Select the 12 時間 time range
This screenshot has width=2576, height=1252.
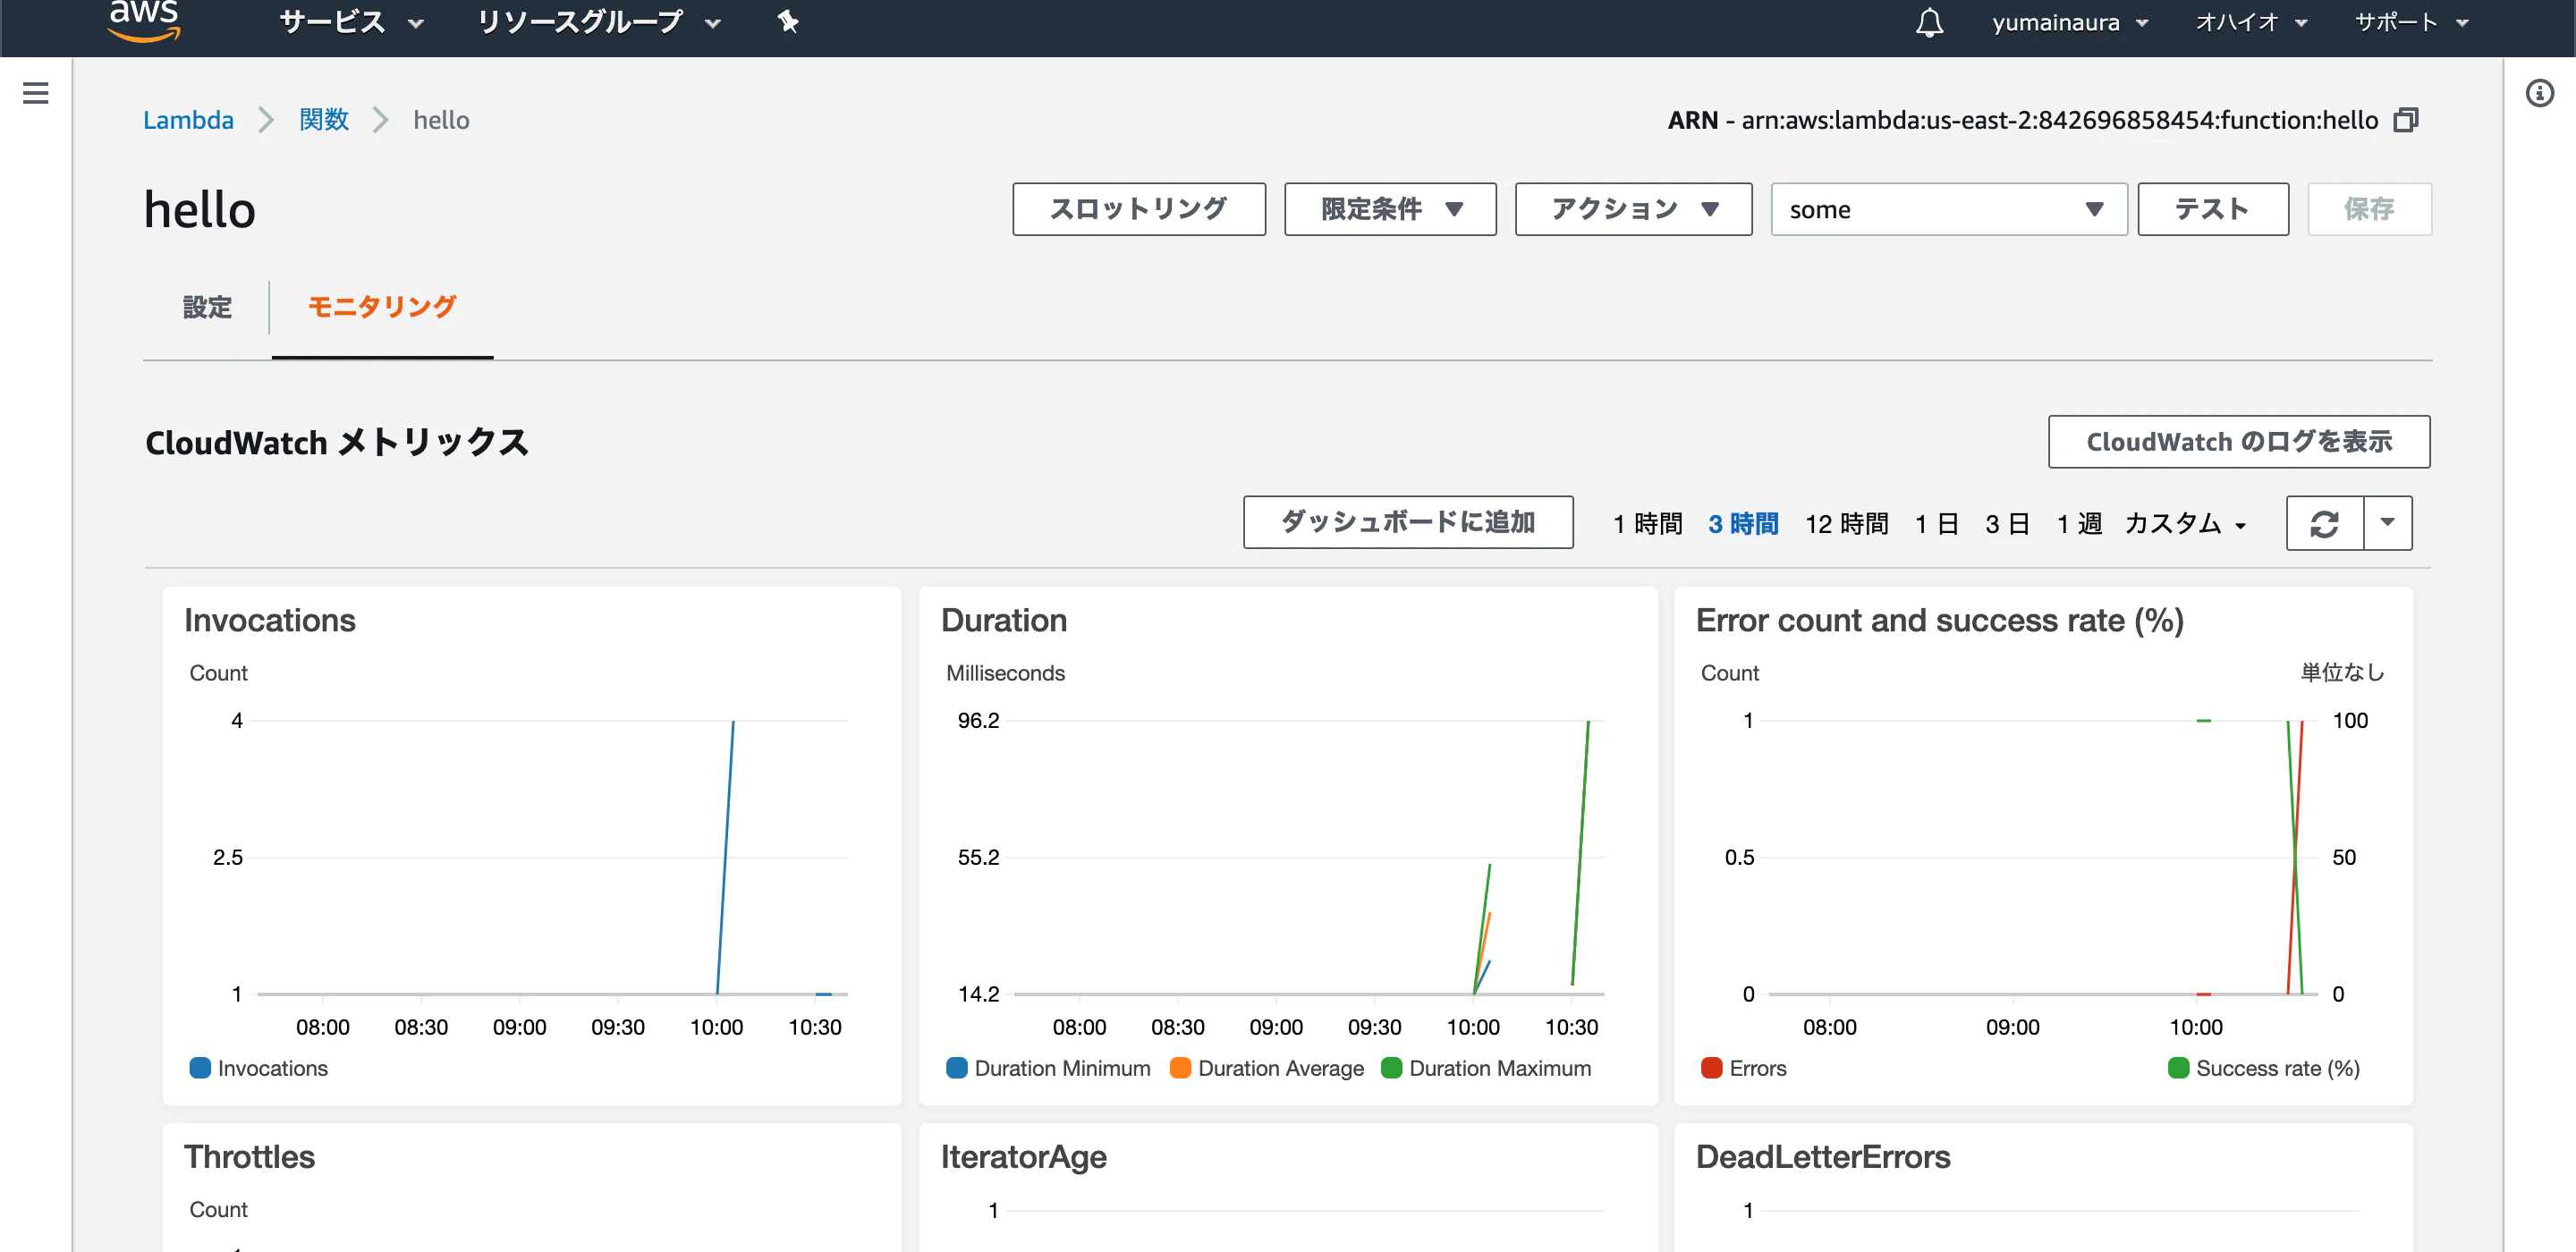[1846, 524]
